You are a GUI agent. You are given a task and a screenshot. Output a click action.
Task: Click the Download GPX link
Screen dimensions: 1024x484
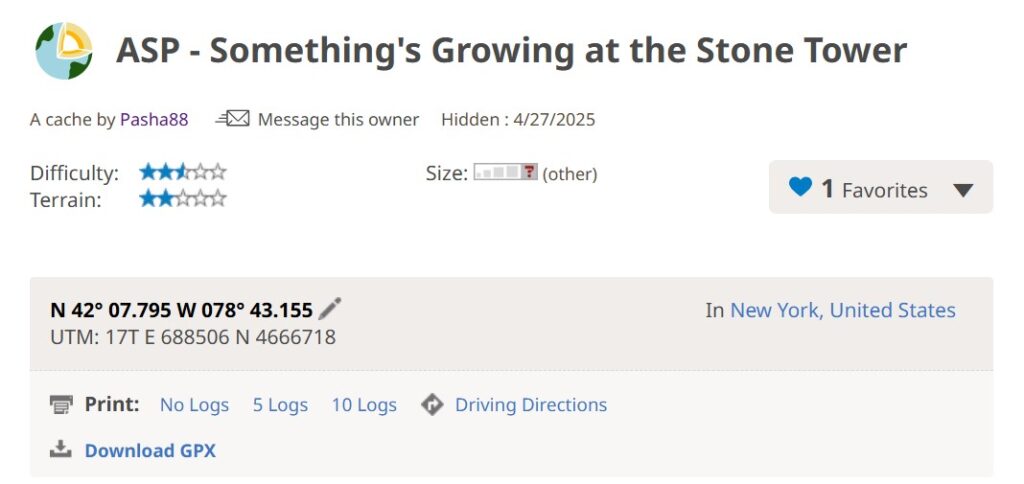[x=150, y=450]
